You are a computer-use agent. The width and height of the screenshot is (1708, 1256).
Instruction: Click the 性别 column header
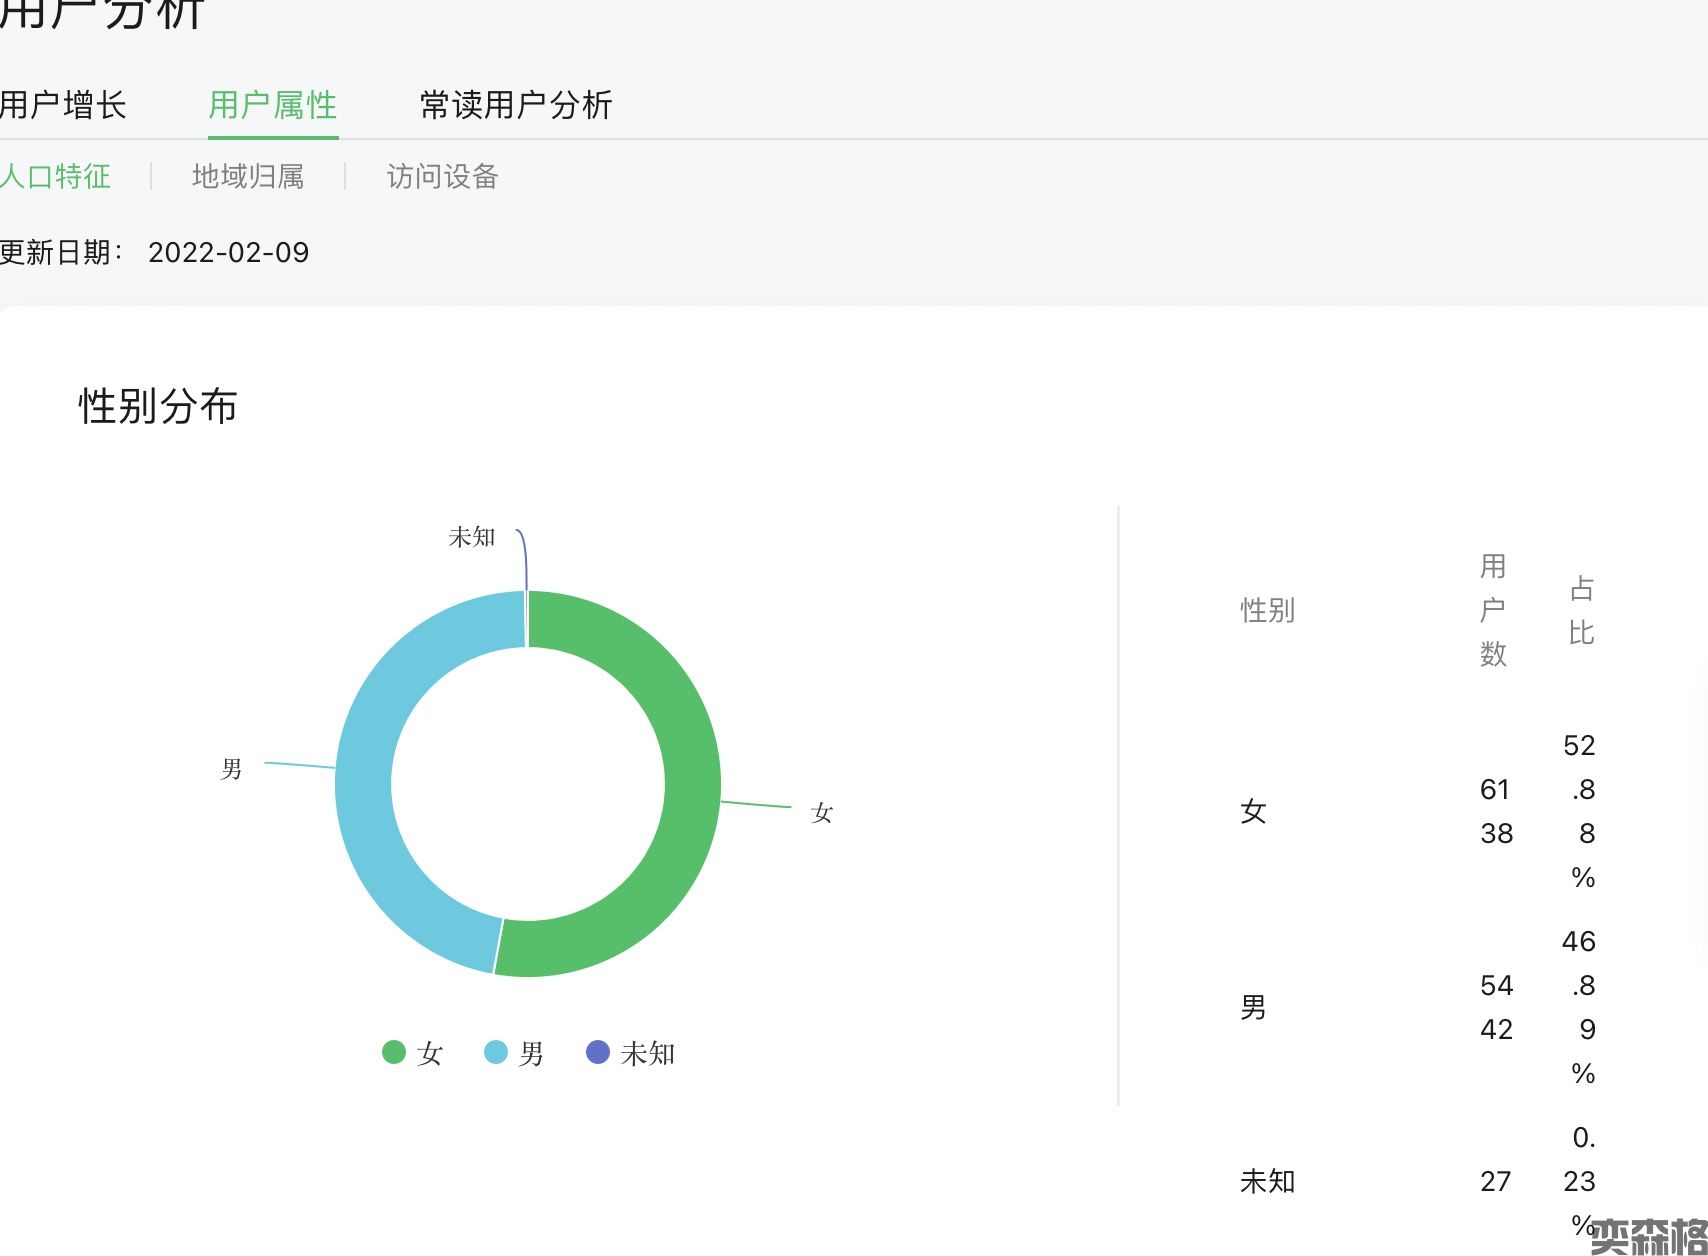1267,610
